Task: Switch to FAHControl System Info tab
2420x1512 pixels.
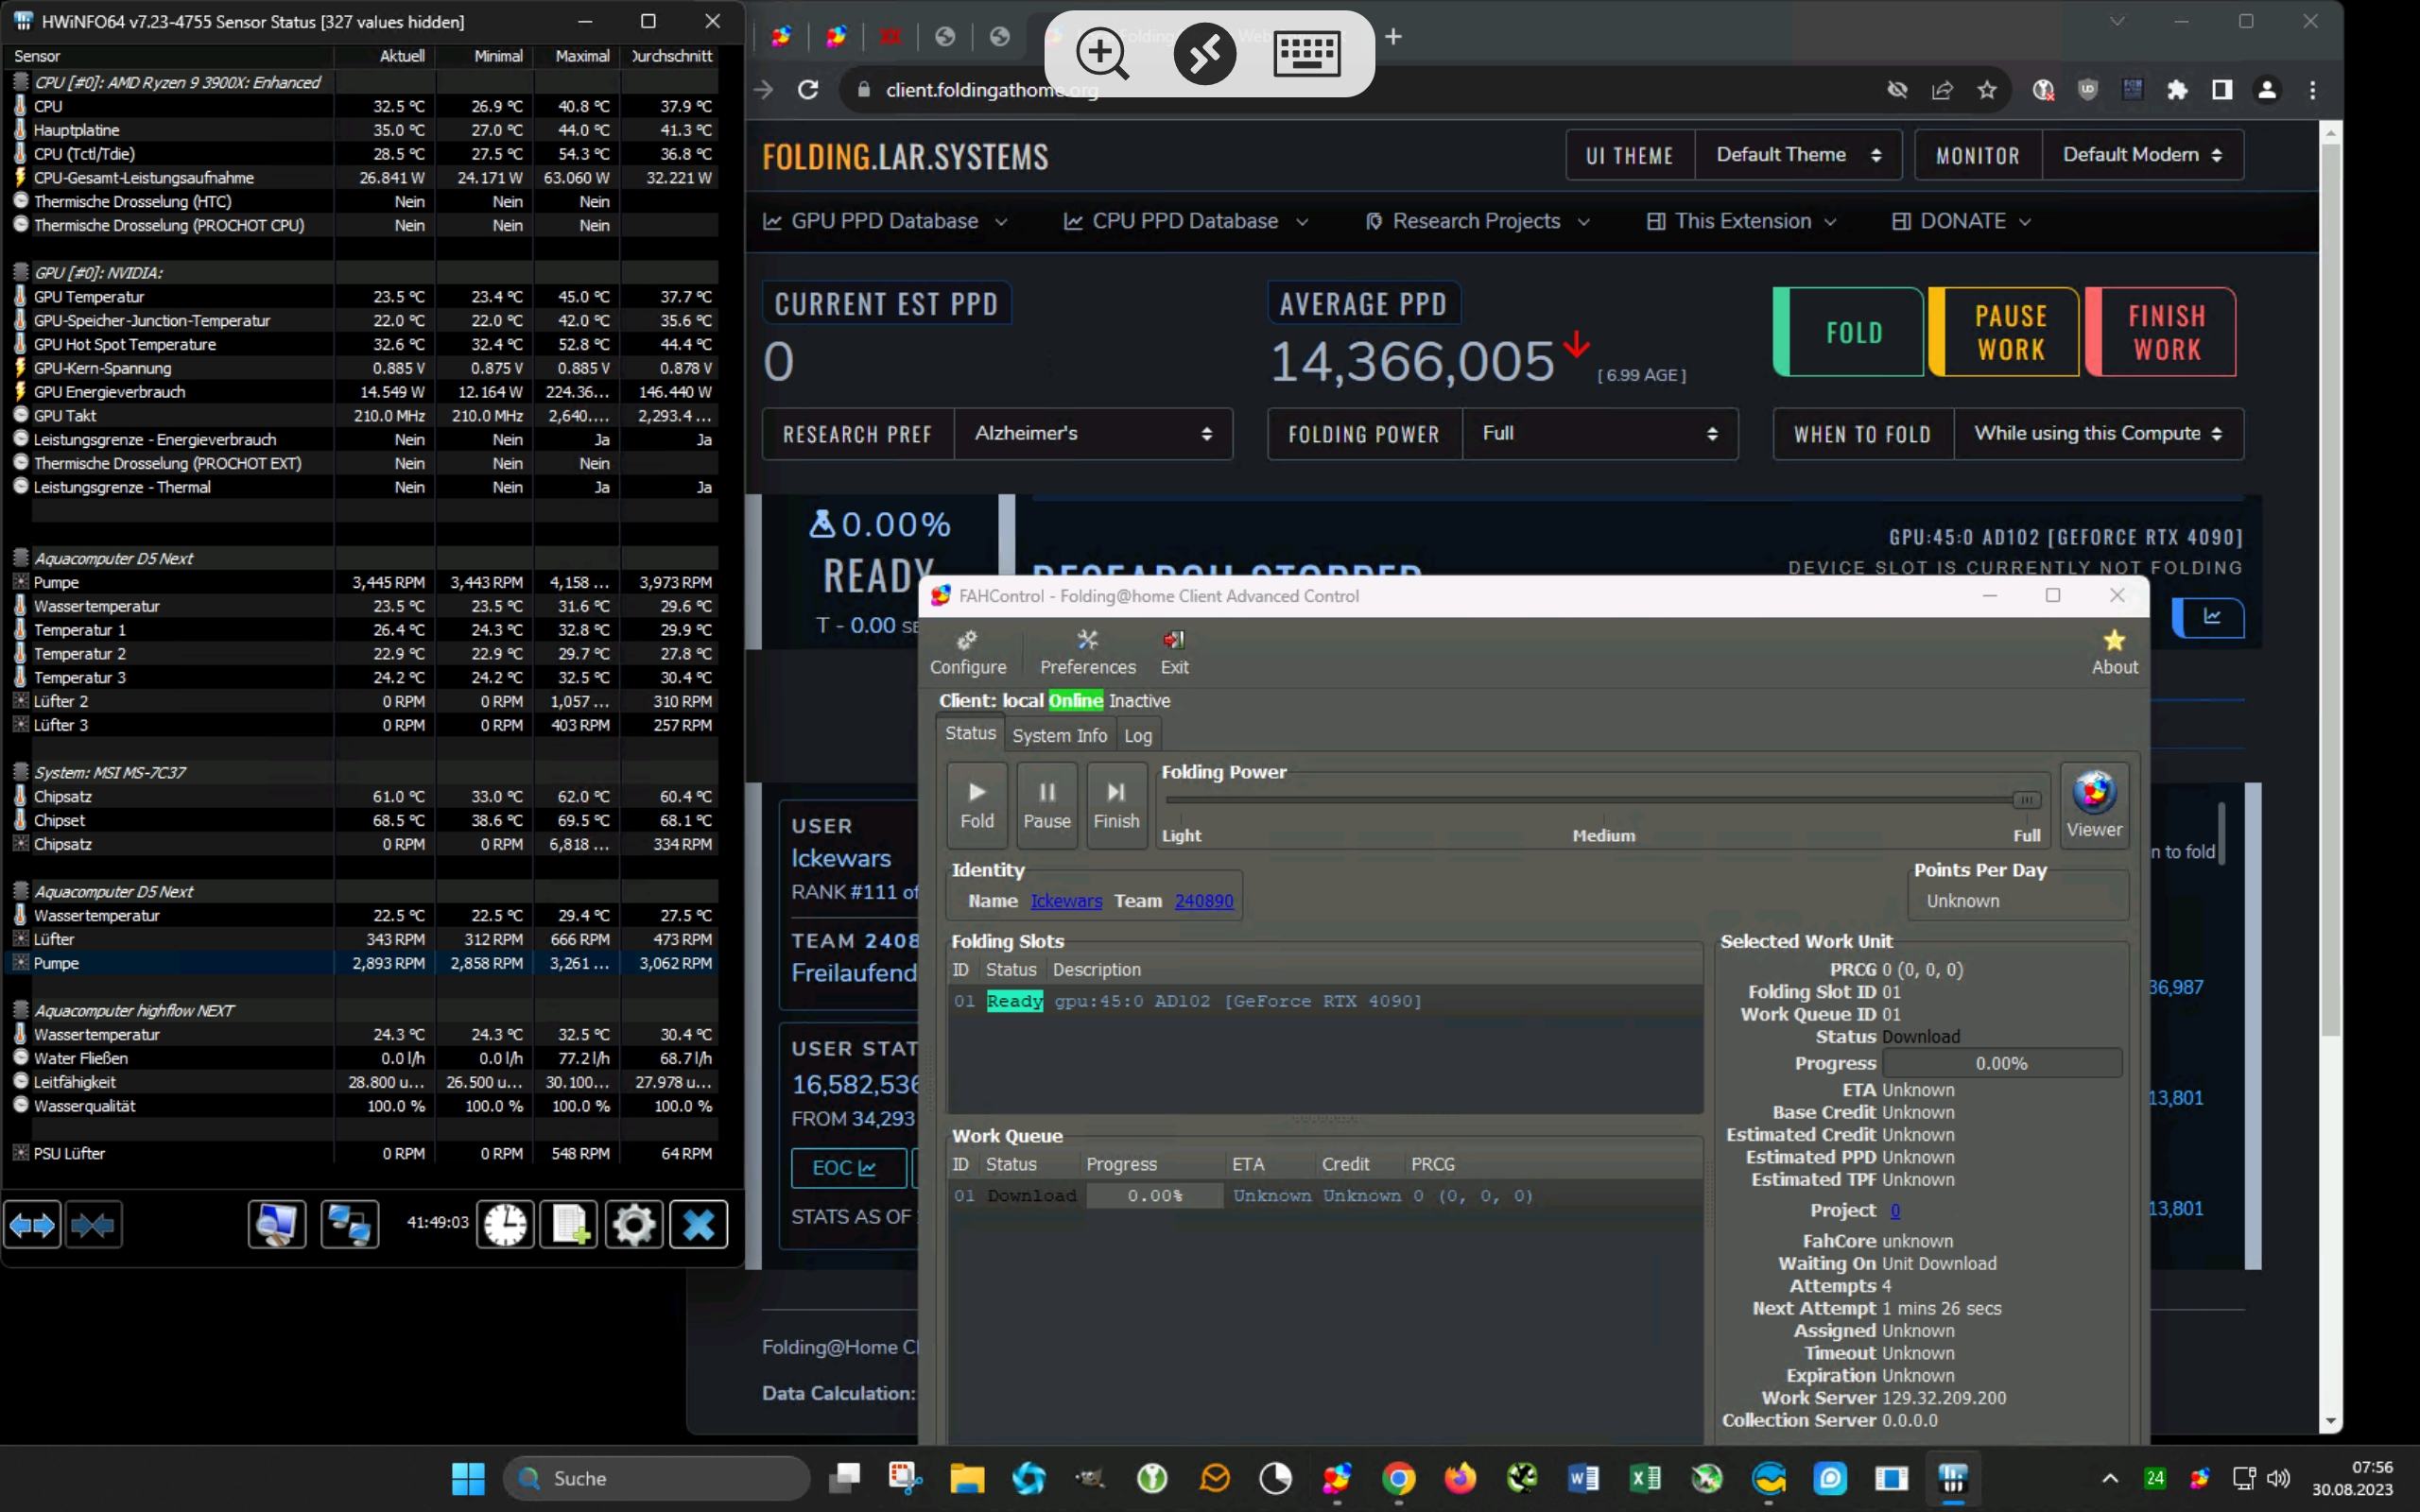Action: (1059, 735)
